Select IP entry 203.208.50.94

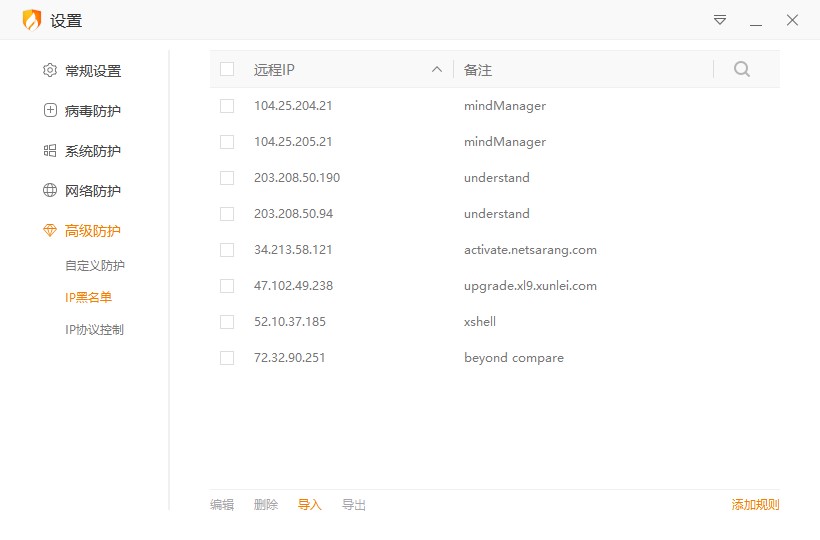coord(293,214)
